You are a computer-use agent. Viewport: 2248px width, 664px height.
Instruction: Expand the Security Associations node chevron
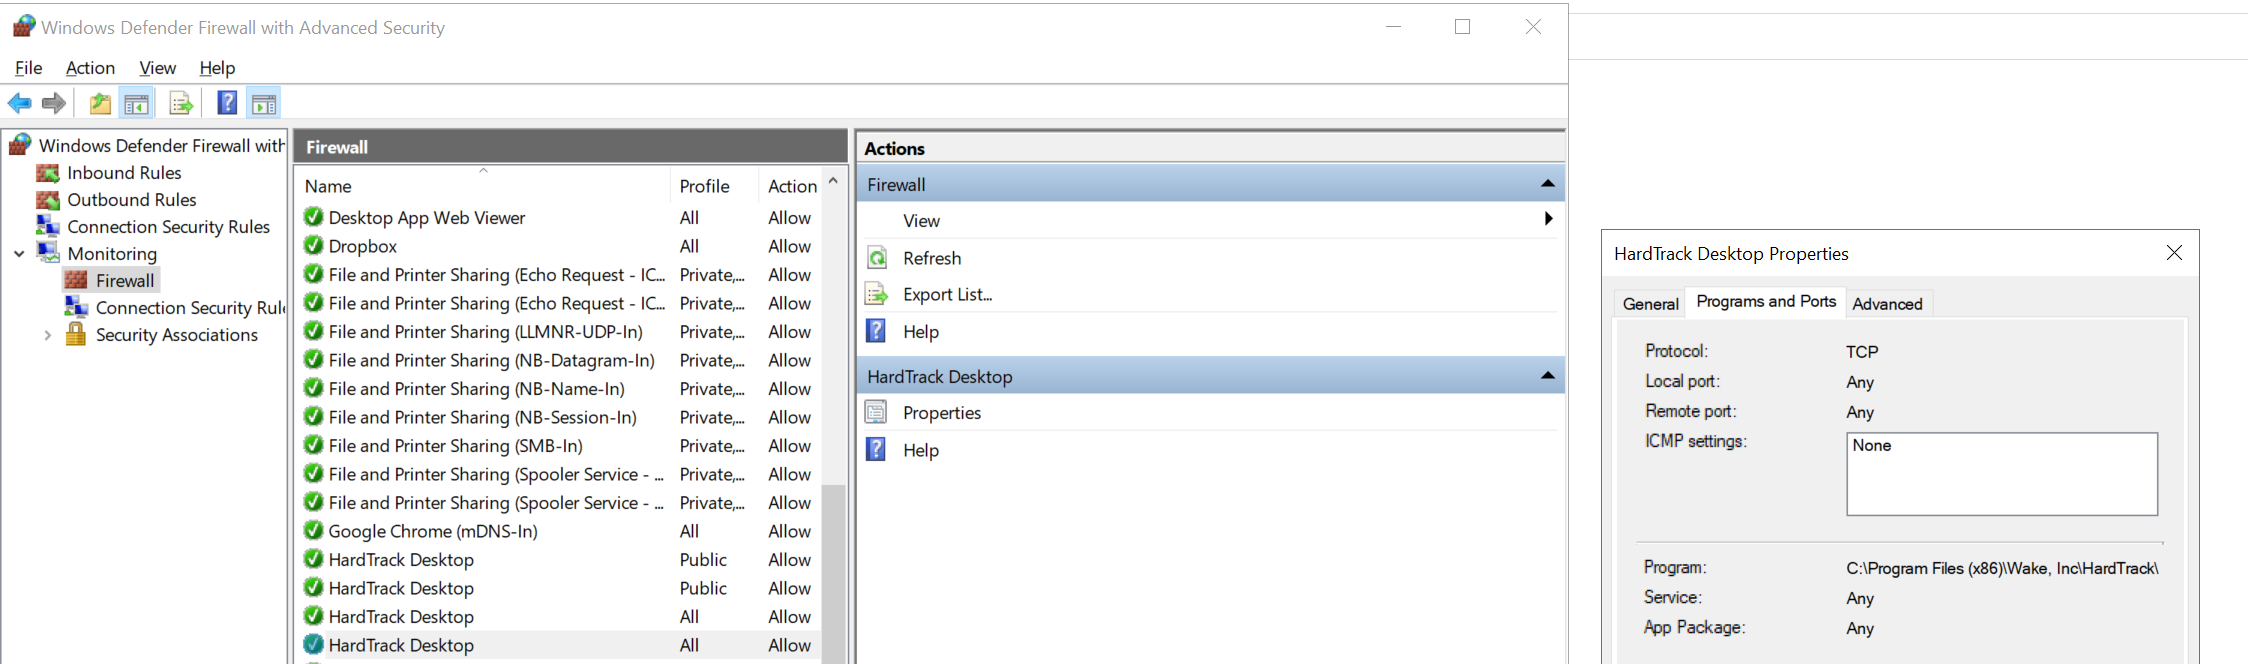pyautogui.click(x=47, y=335)
